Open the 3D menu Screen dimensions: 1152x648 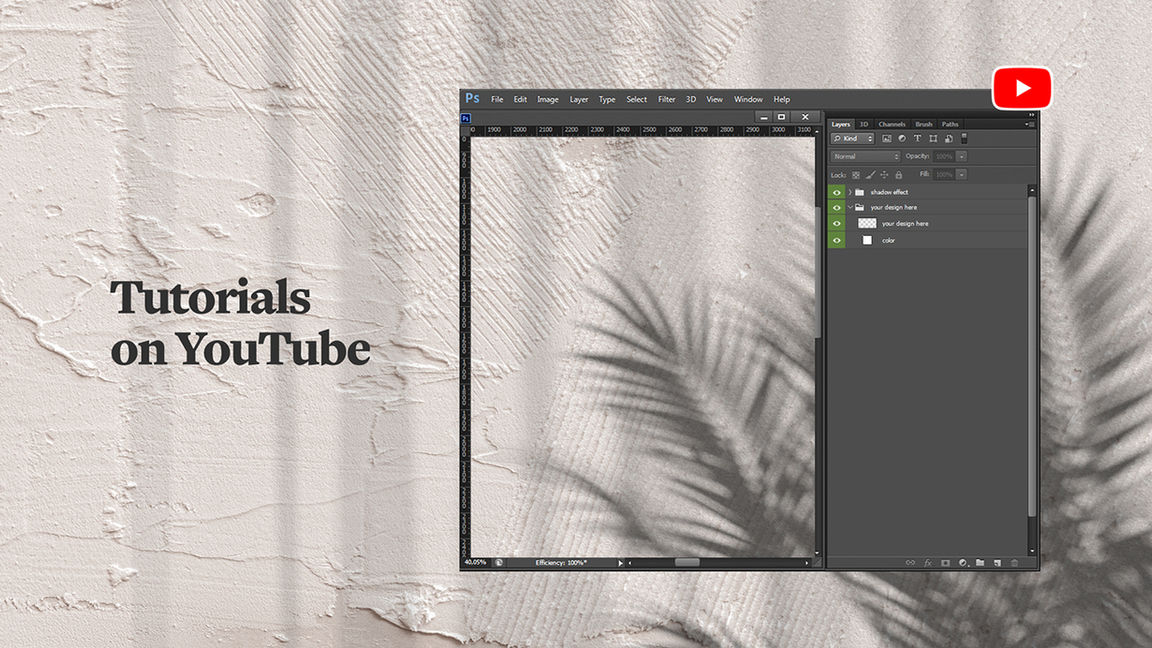(x=691, y=99)
